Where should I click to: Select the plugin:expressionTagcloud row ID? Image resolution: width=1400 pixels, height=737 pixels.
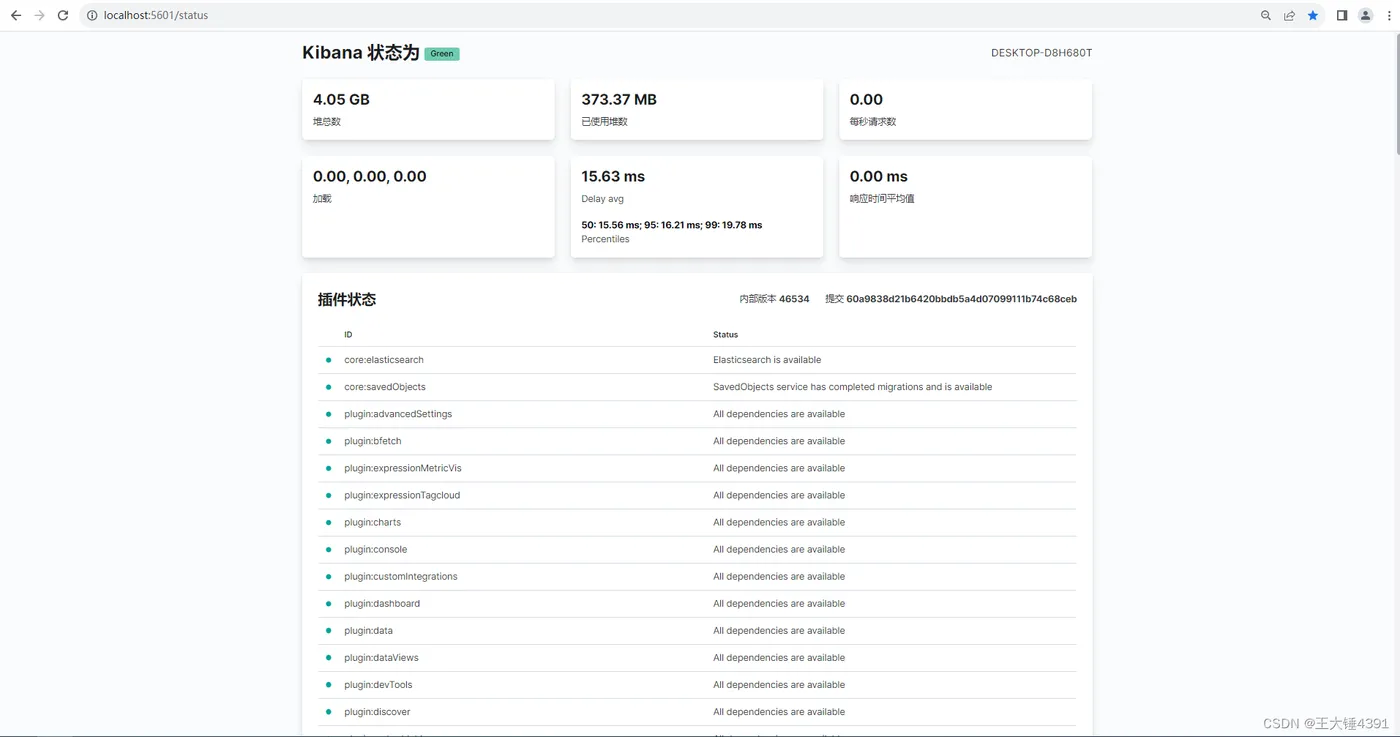point(402,495)
